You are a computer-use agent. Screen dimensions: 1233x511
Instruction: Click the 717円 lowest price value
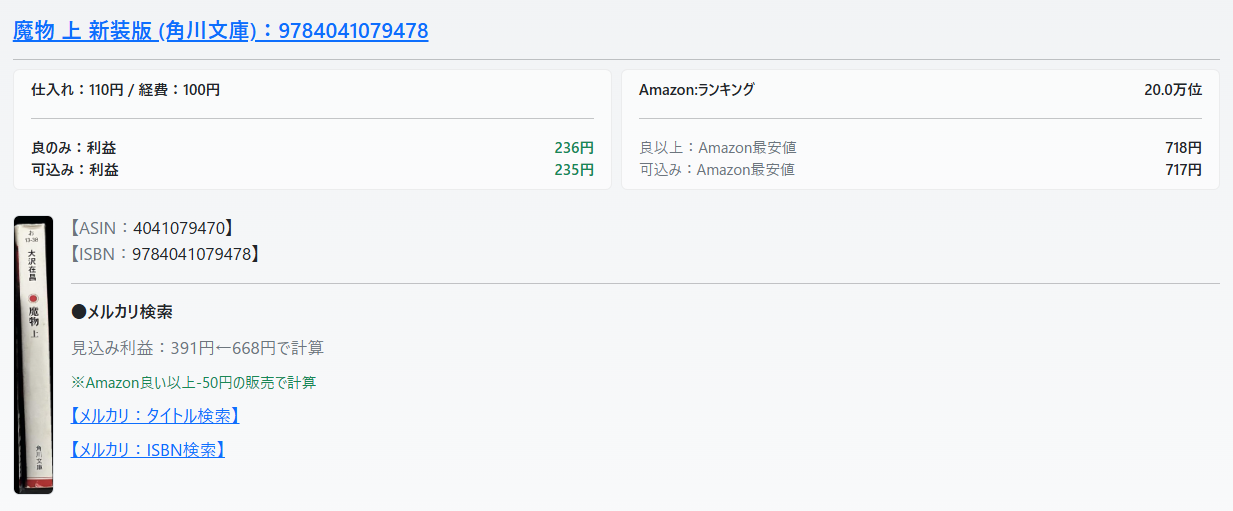tap(1183, 170)
